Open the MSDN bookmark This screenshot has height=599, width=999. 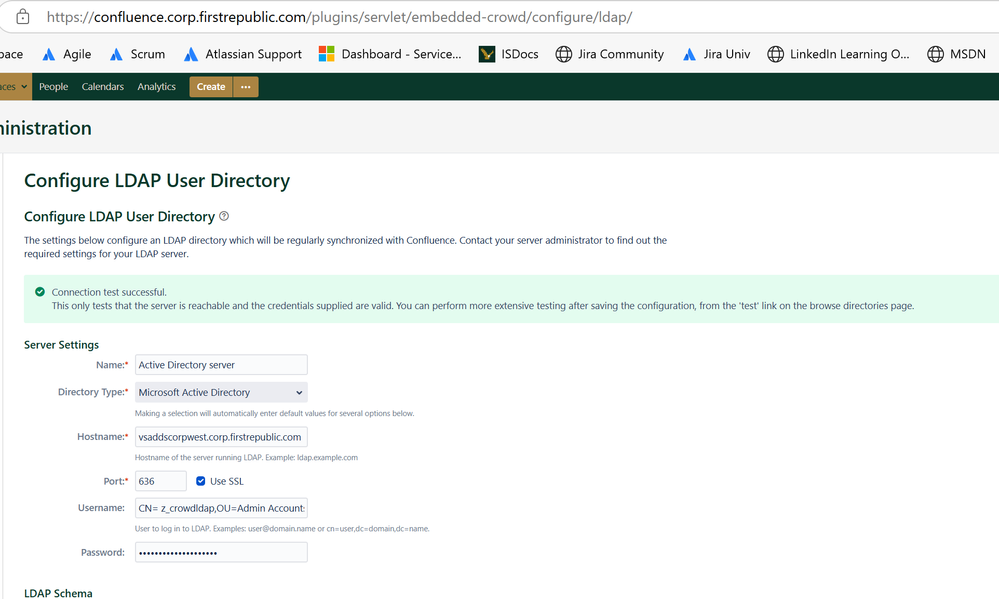coord(957,54)
